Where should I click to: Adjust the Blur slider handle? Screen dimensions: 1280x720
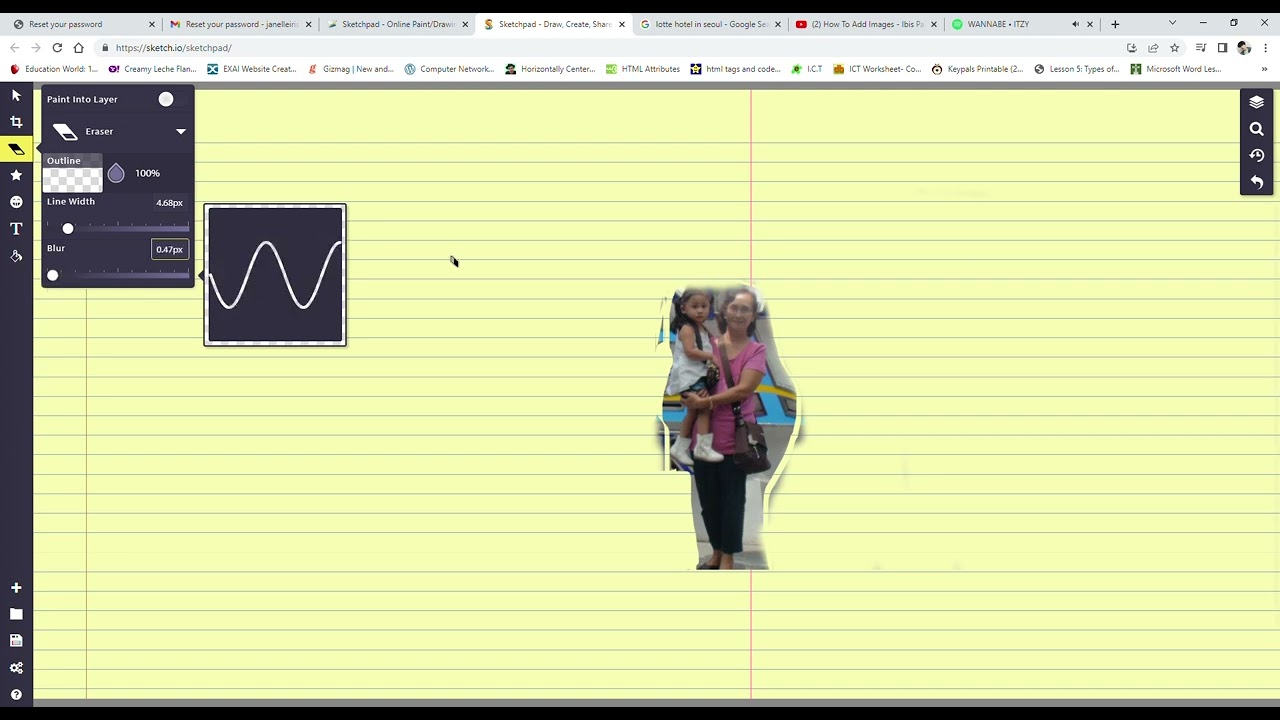coord(53,275)
